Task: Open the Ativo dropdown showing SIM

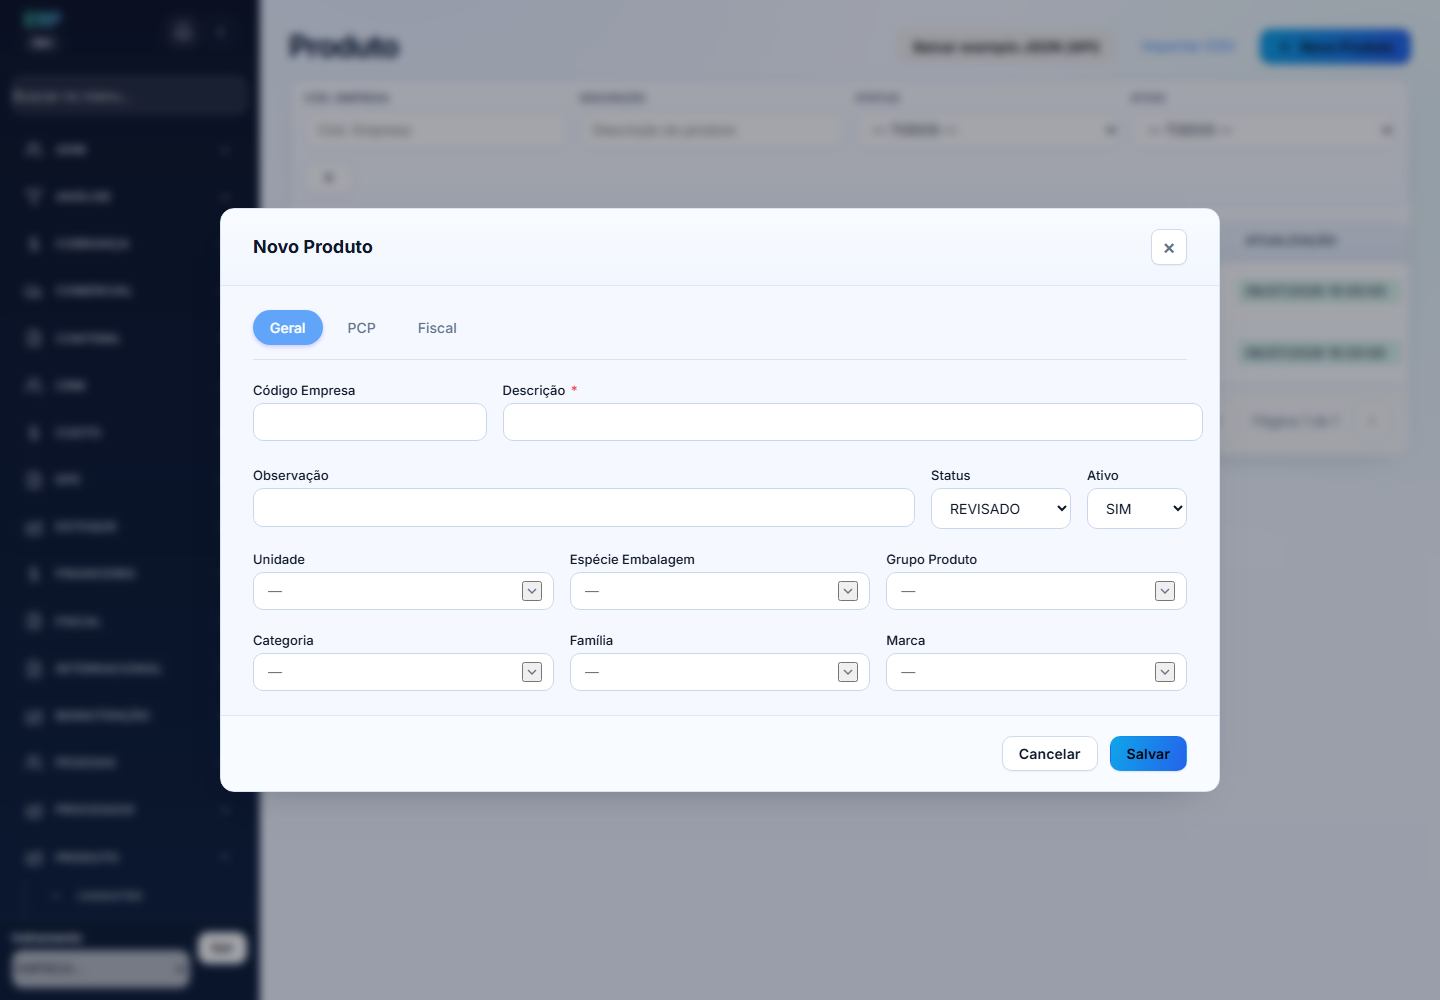Action: click(x=1137, y=508)
